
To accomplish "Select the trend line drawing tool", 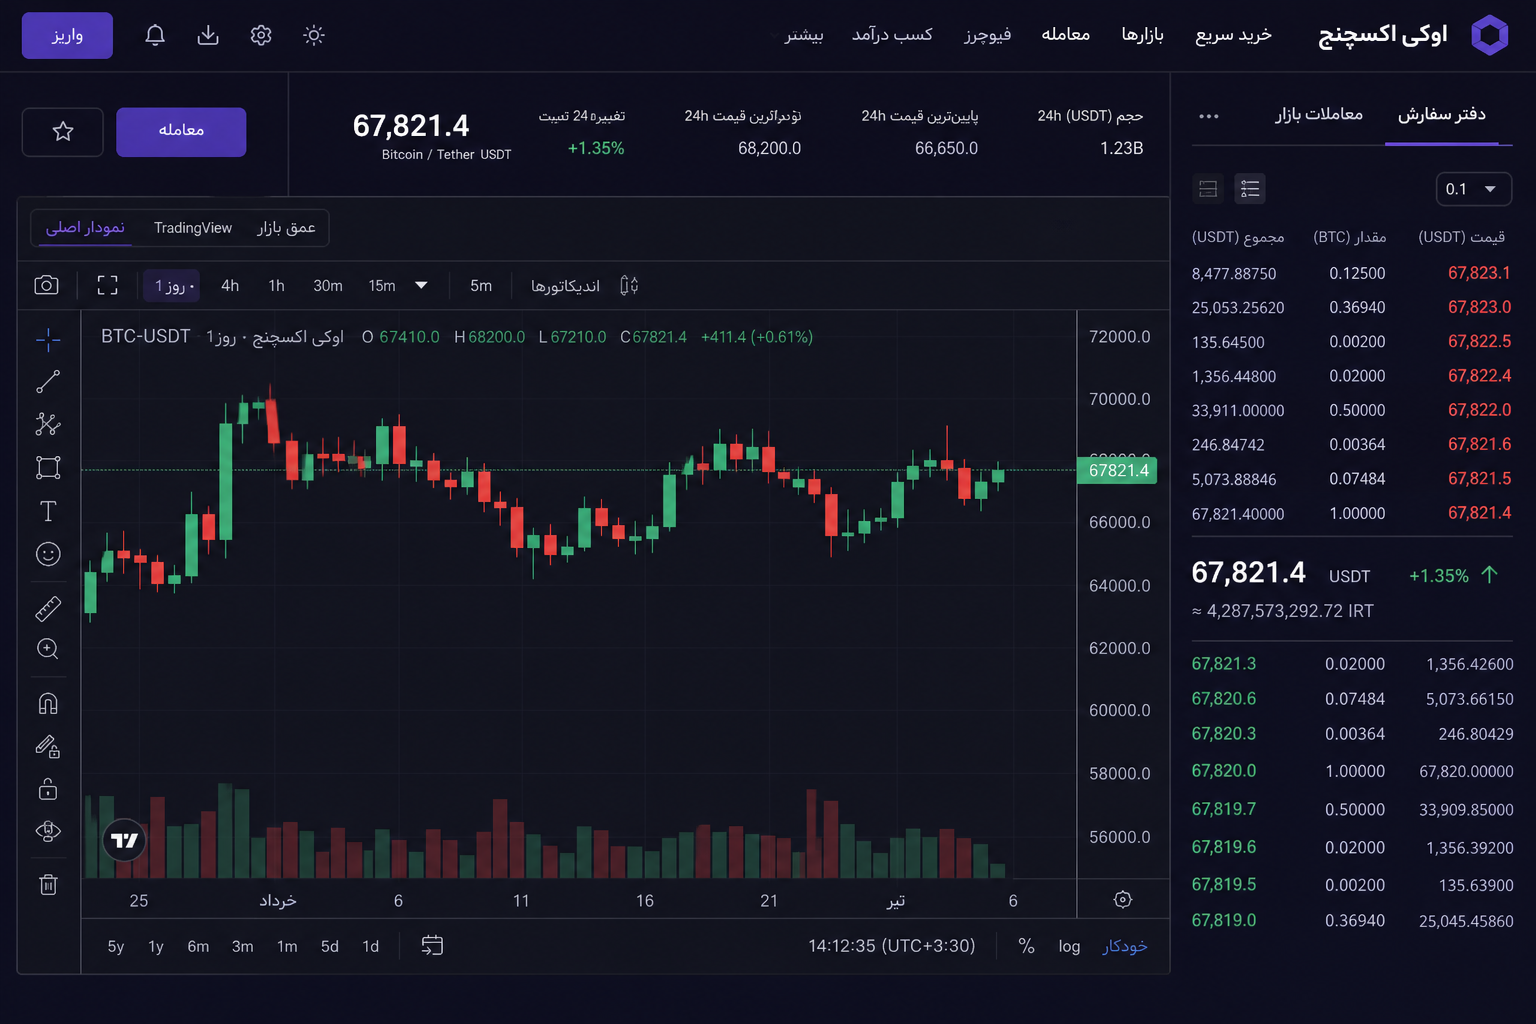I will [48, 382].
